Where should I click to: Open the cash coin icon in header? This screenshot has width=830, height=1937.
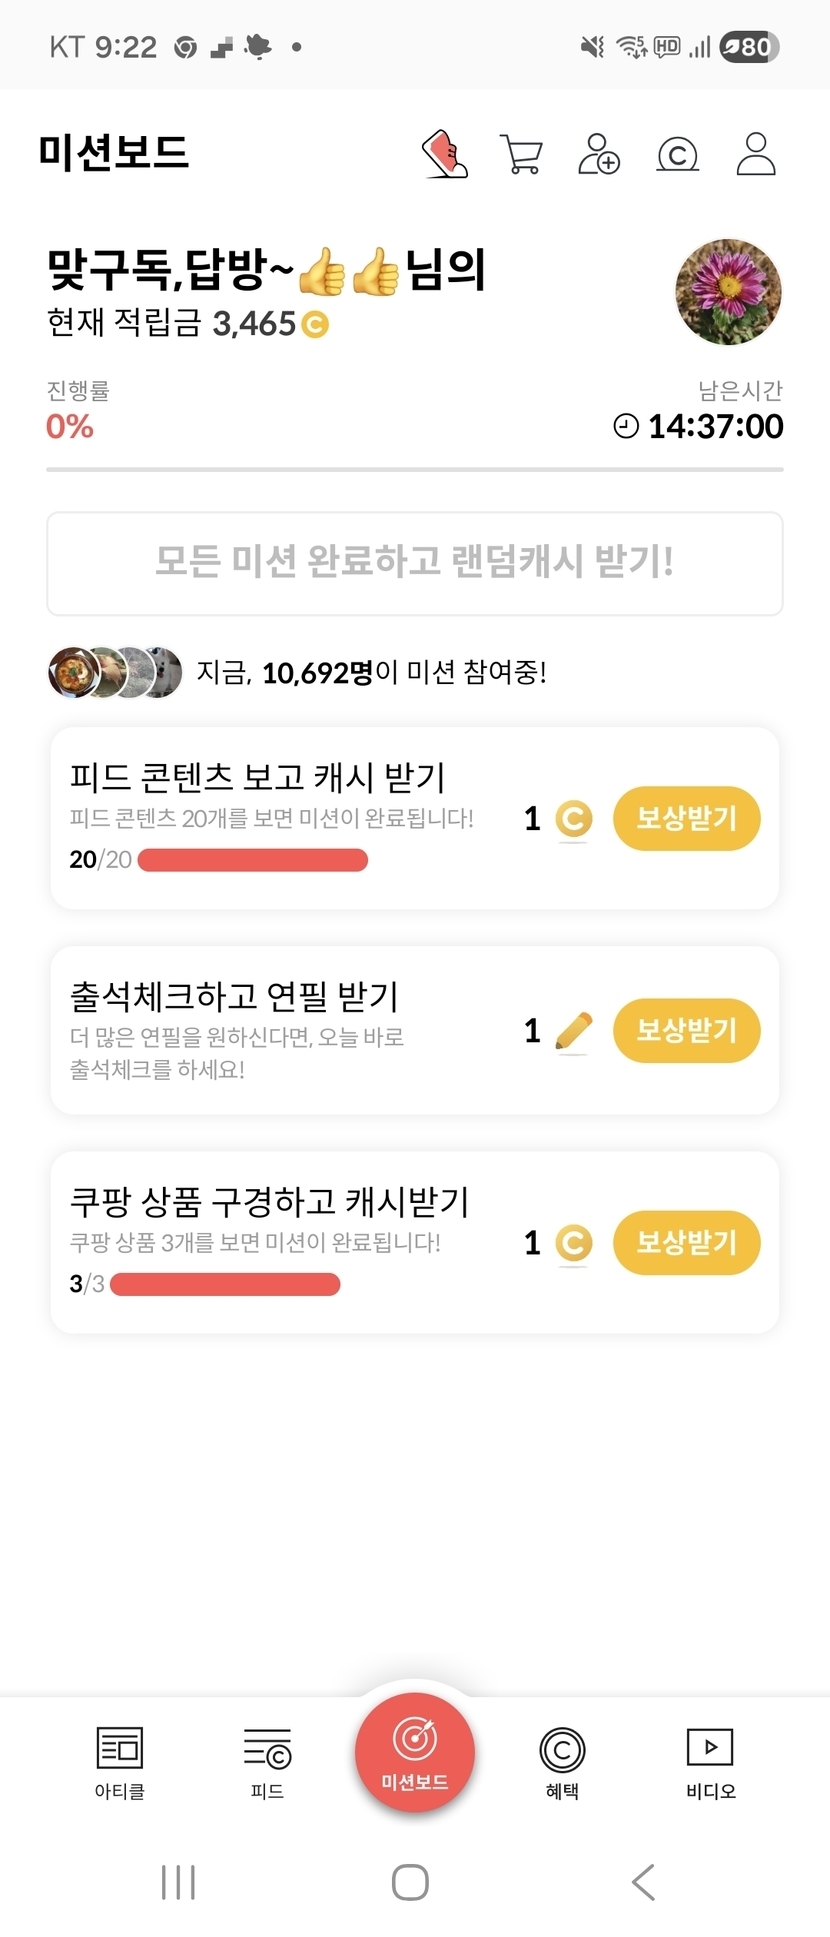coord(677,155)
